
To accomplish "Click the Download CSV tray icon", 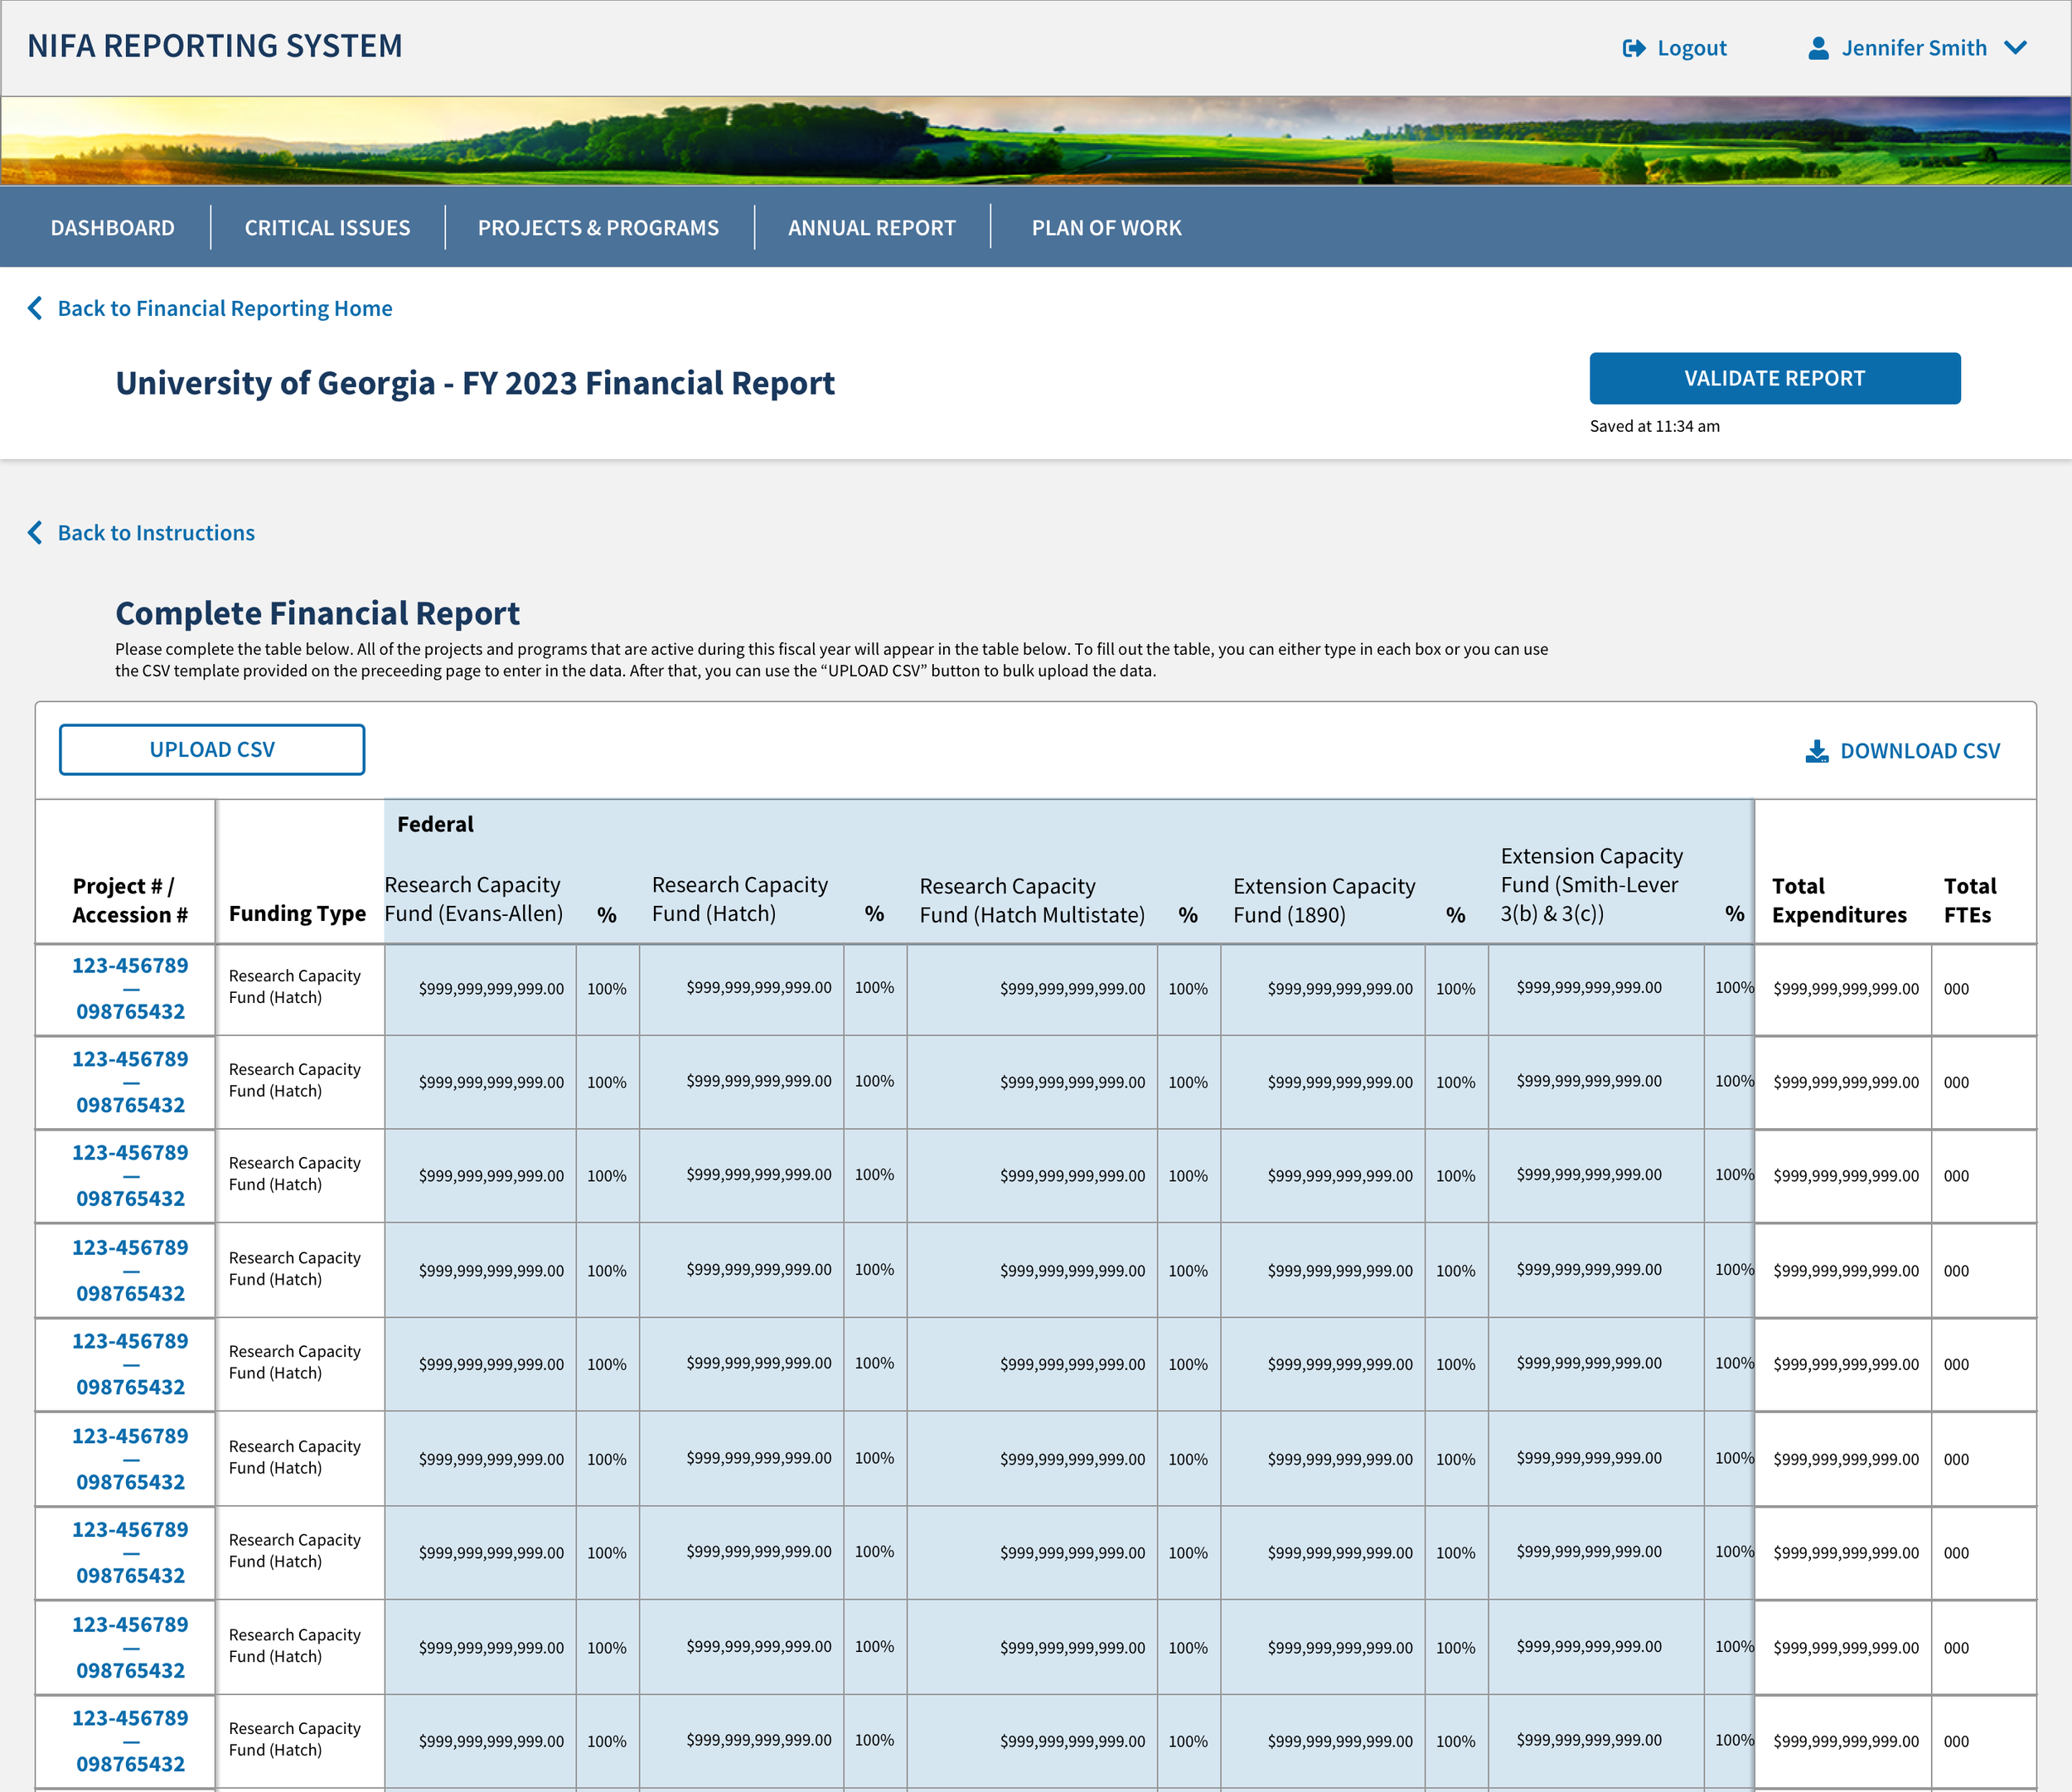I will (x=1816, y=751).
